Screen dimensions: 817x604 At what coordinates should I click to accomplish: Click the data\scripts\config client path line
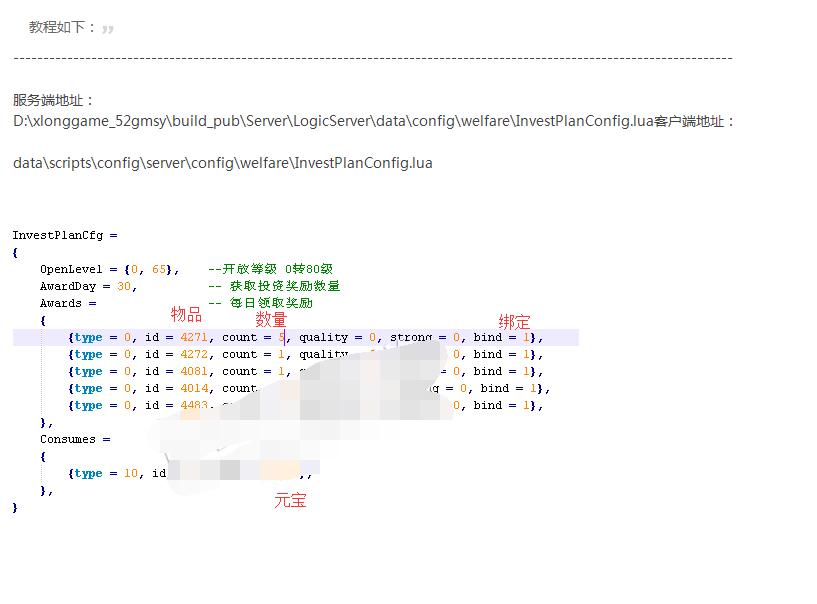(x=222, y=162)
